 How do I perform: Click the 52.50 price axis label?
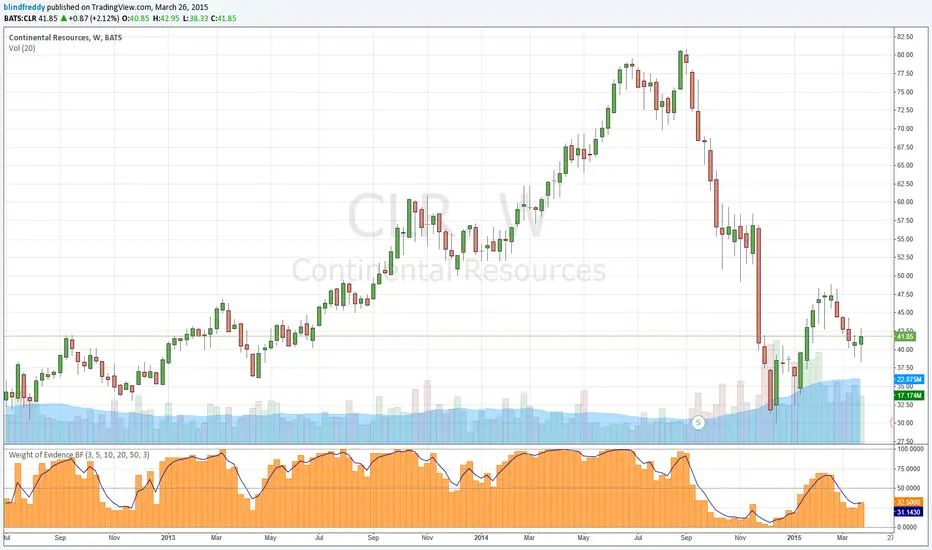pos(905,257)
